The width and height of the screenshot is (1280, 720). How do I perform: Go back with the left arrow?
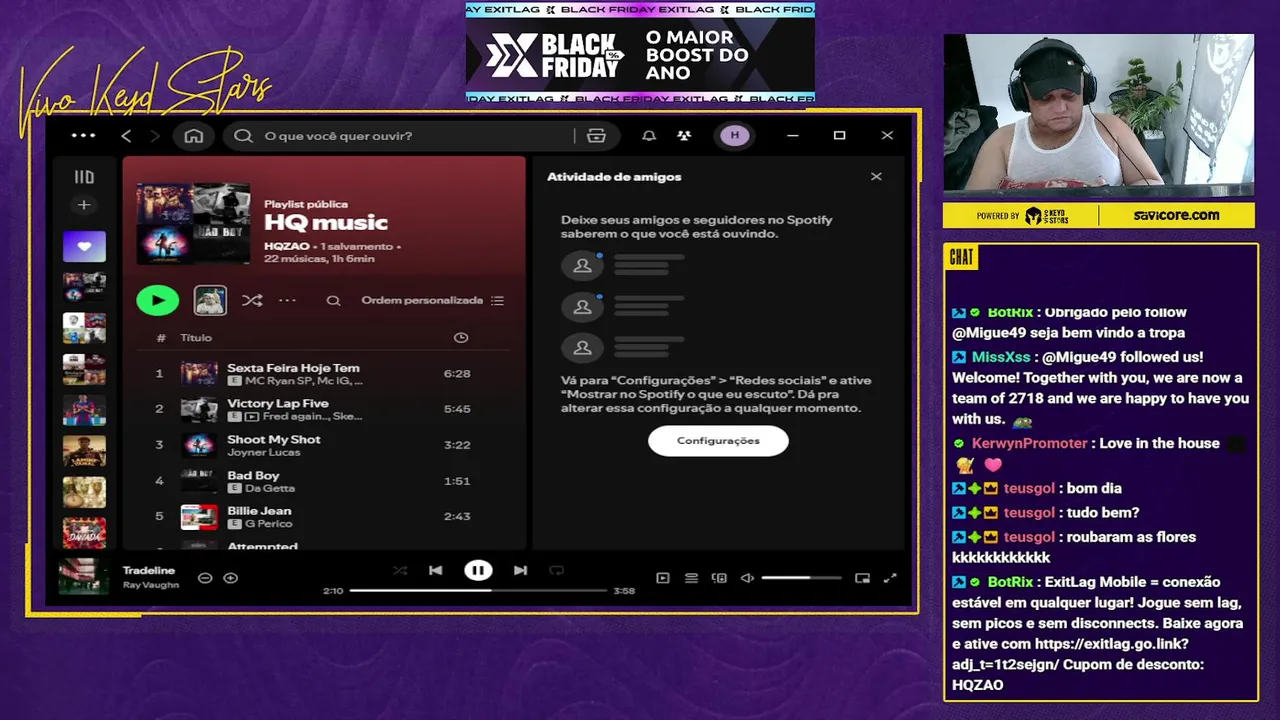[x=126, y=136]
